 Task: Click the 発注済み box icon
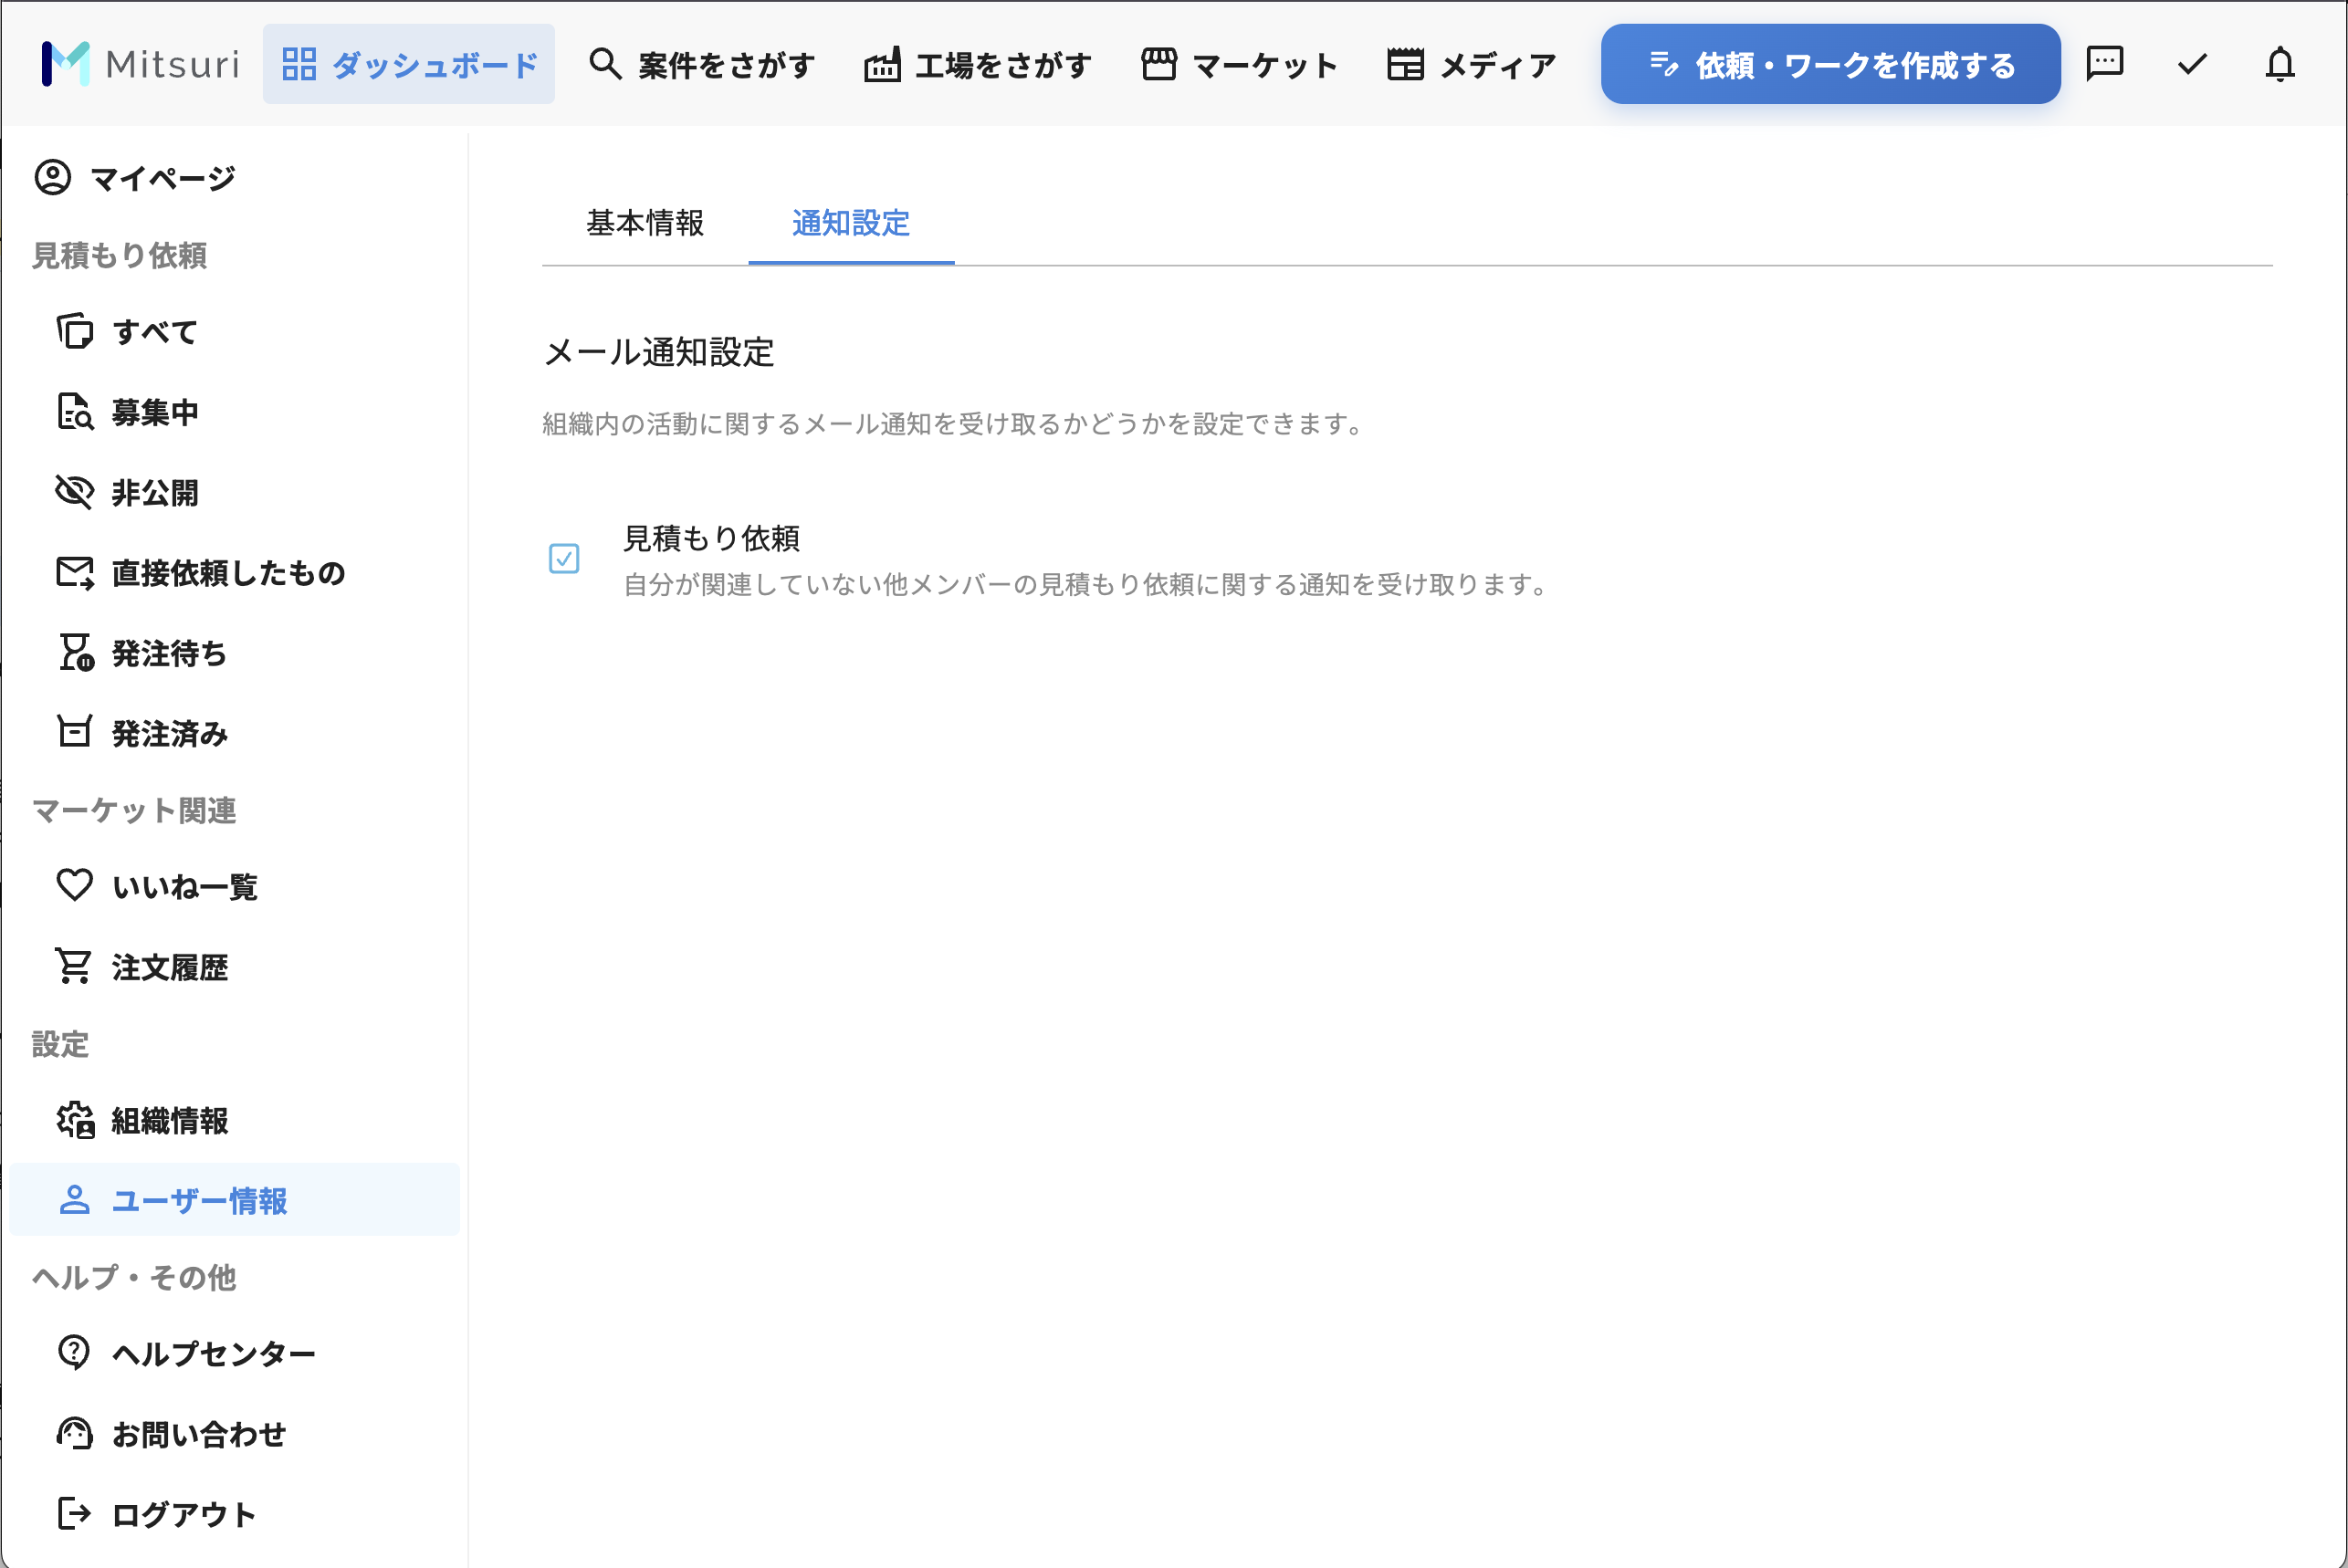pyautogui.click(x=75, y=733)
